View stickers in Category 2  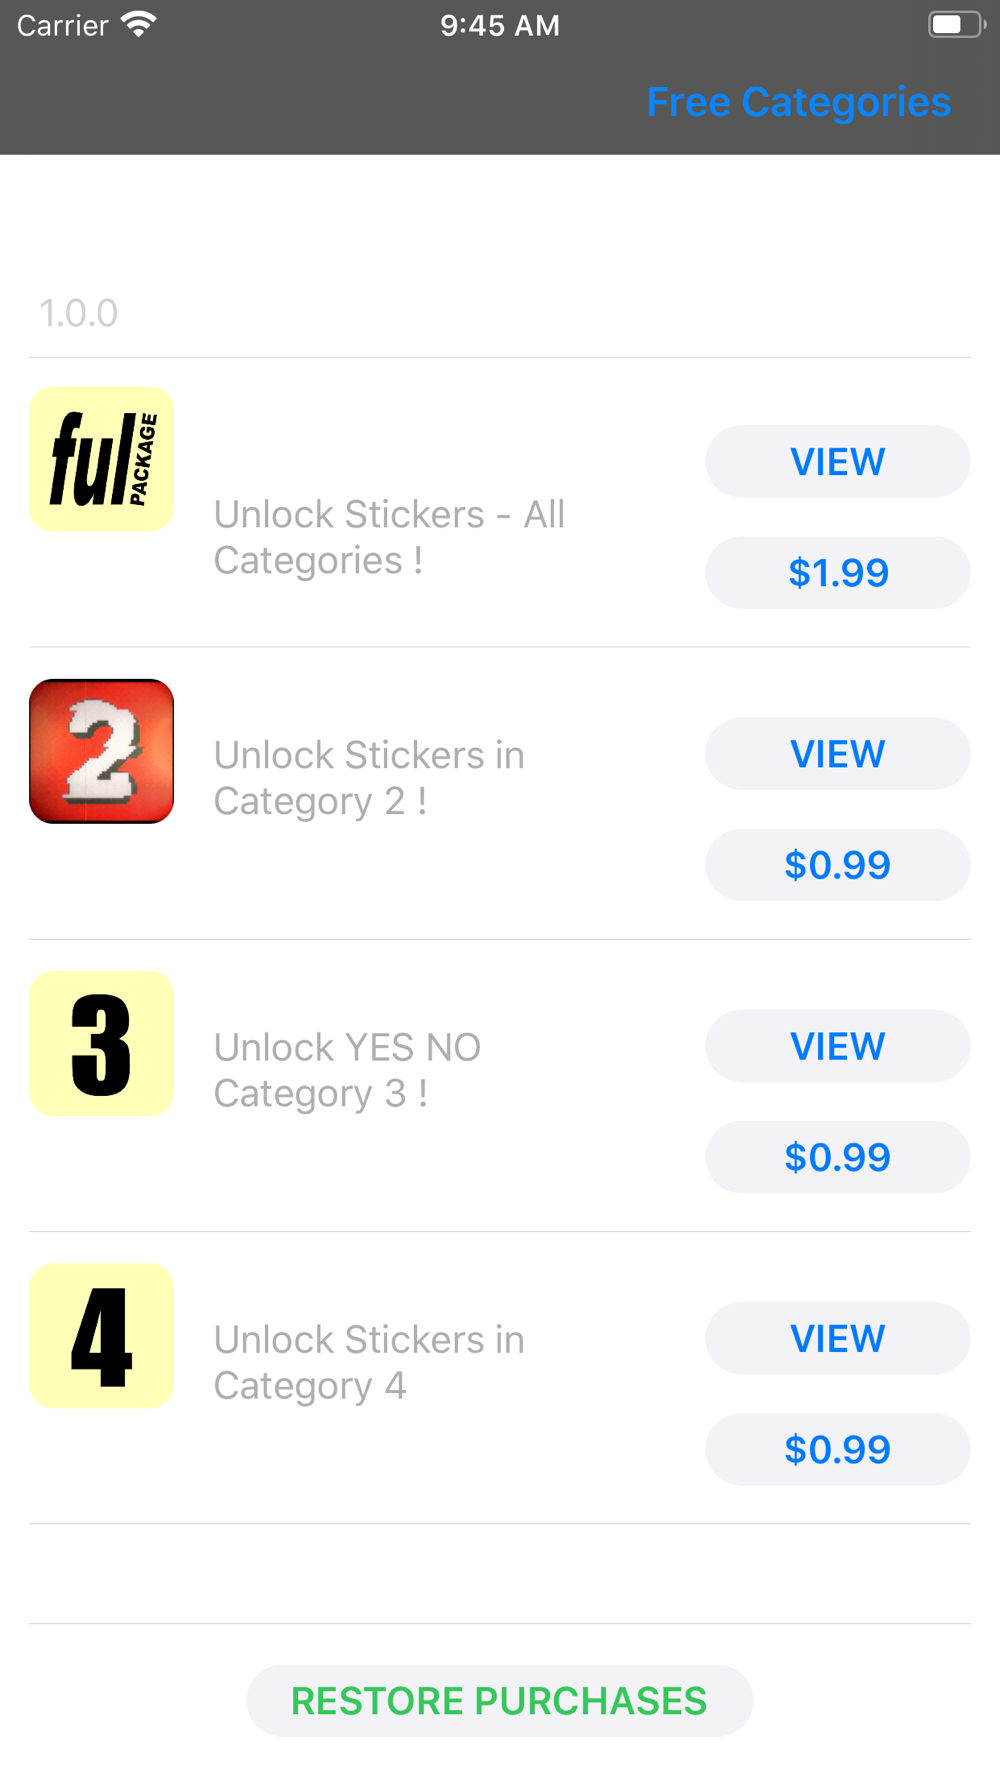(838, 754)
